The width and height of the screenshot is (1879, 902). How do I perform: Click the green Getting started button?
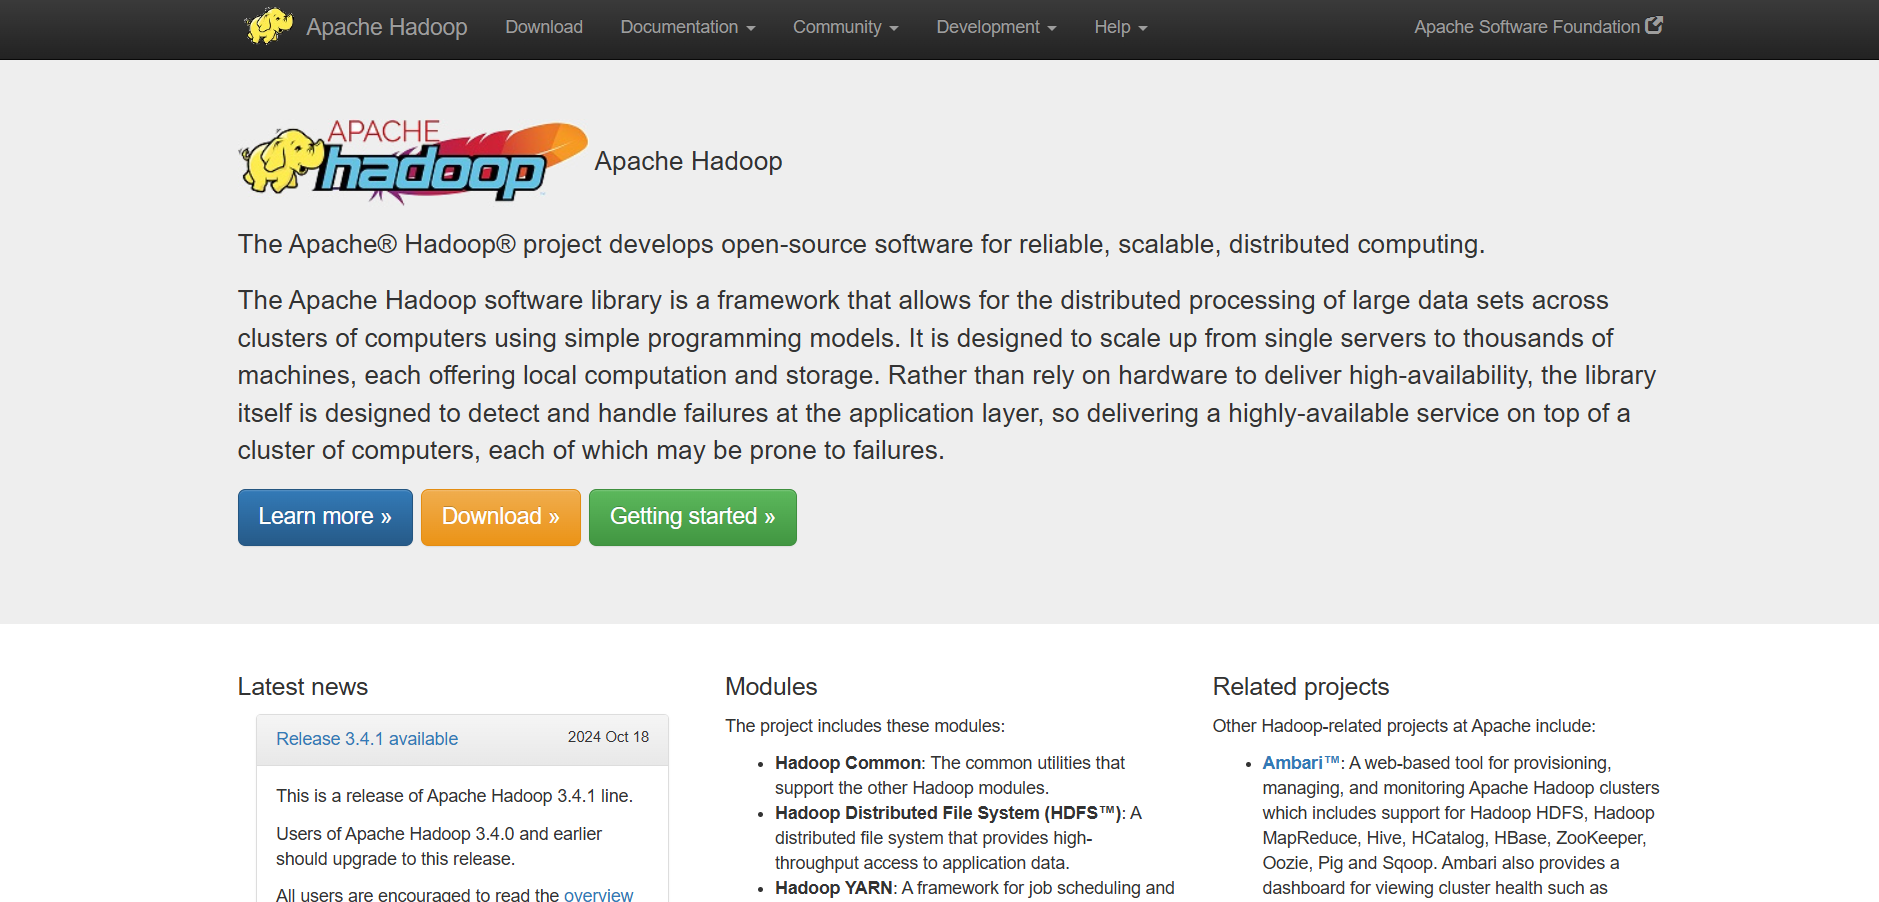click(x=693, y=517)
